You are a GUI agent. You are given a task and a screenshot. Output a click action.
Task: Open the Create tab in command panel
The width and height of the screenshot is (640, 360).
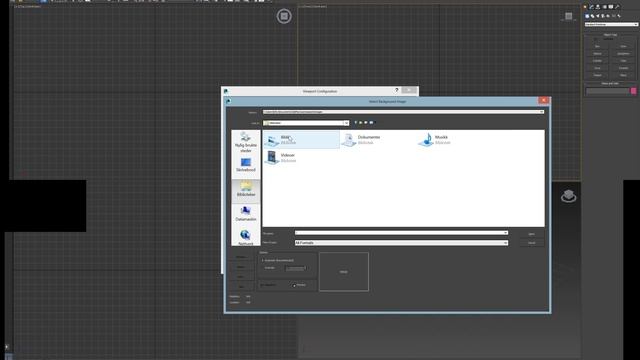(x=585, y=7)
